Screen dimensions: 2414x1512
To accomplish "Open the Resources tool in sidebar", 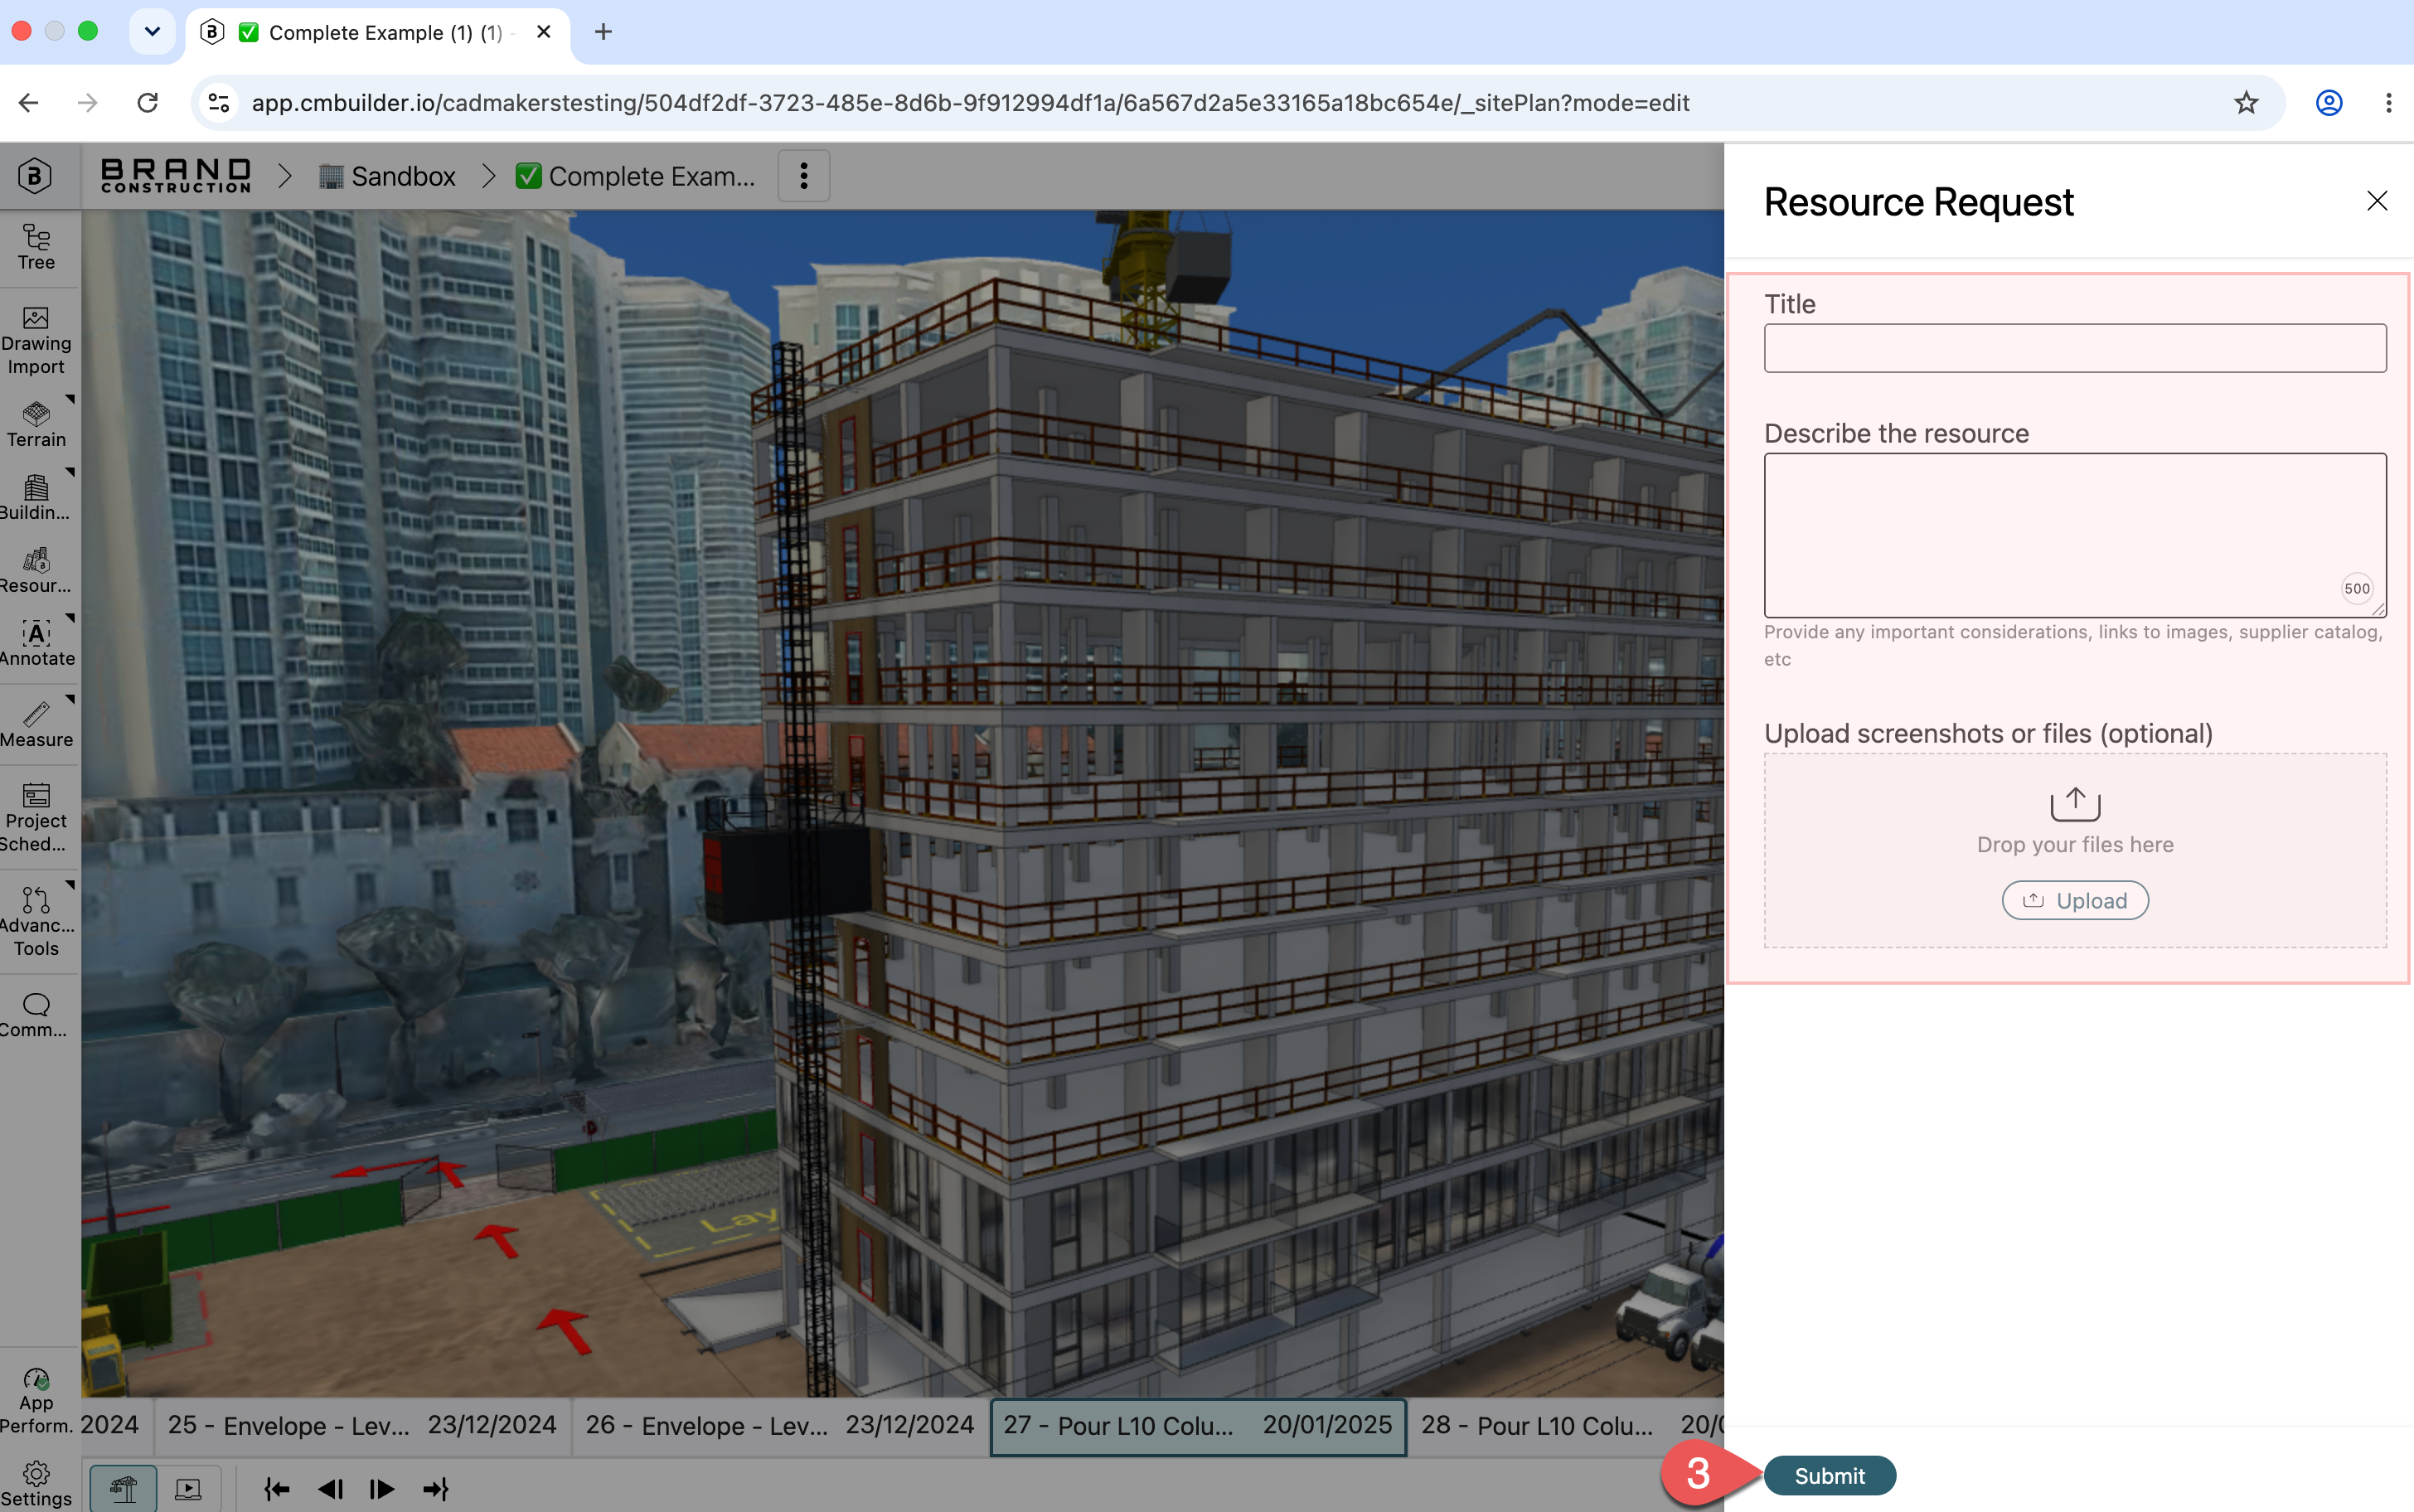I will pos(36,570).
